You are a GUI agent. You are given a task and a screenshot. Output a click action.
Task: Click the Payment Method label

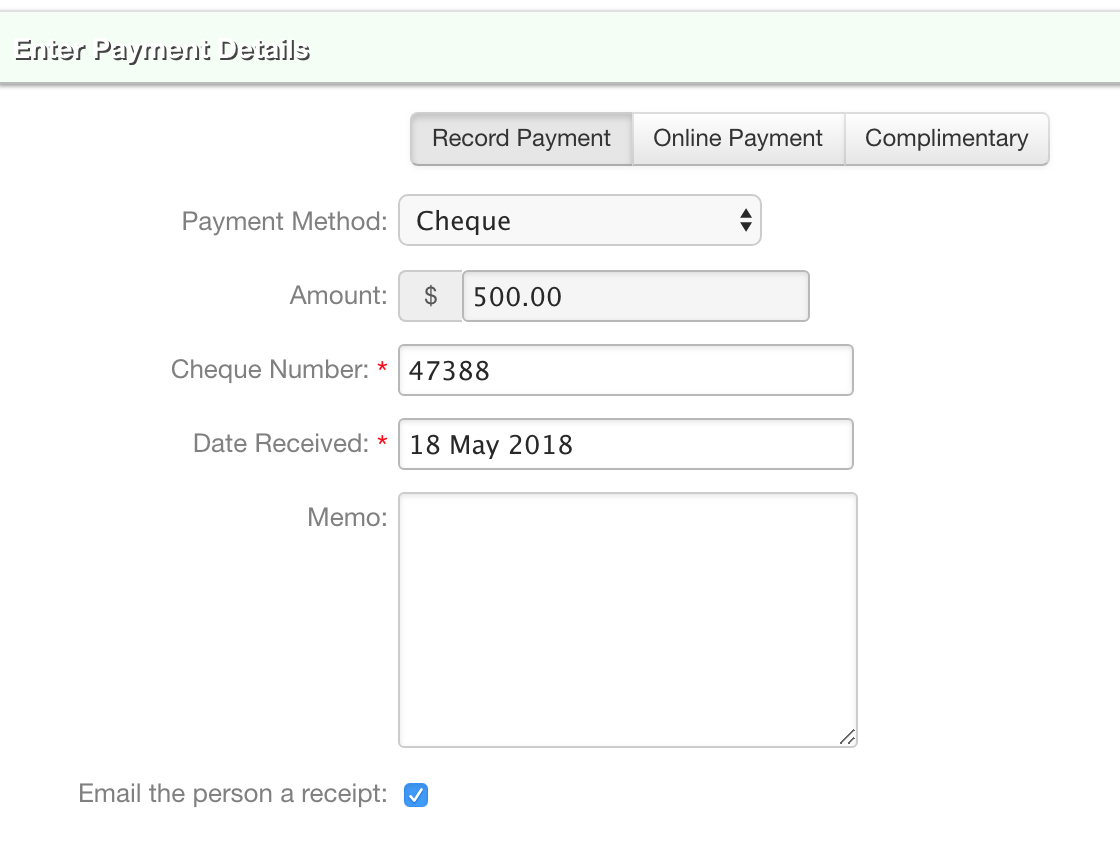tap(284, 221)
